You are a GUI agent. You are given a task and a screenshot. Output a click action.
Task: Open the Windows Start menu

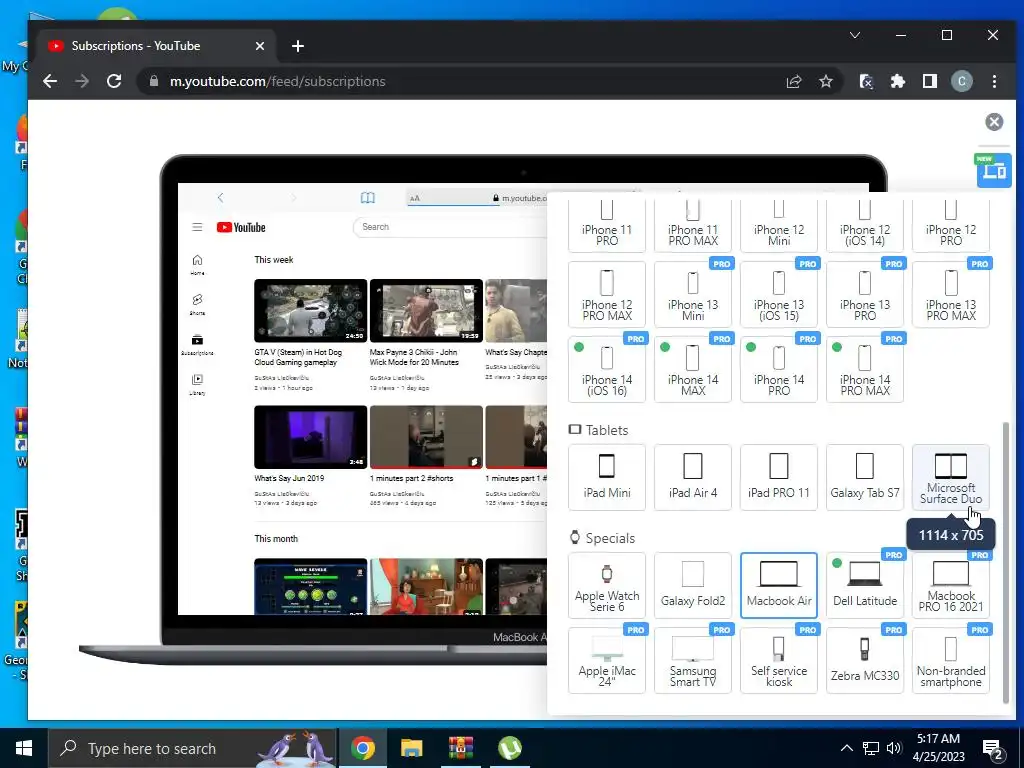(x=24, y=748)
